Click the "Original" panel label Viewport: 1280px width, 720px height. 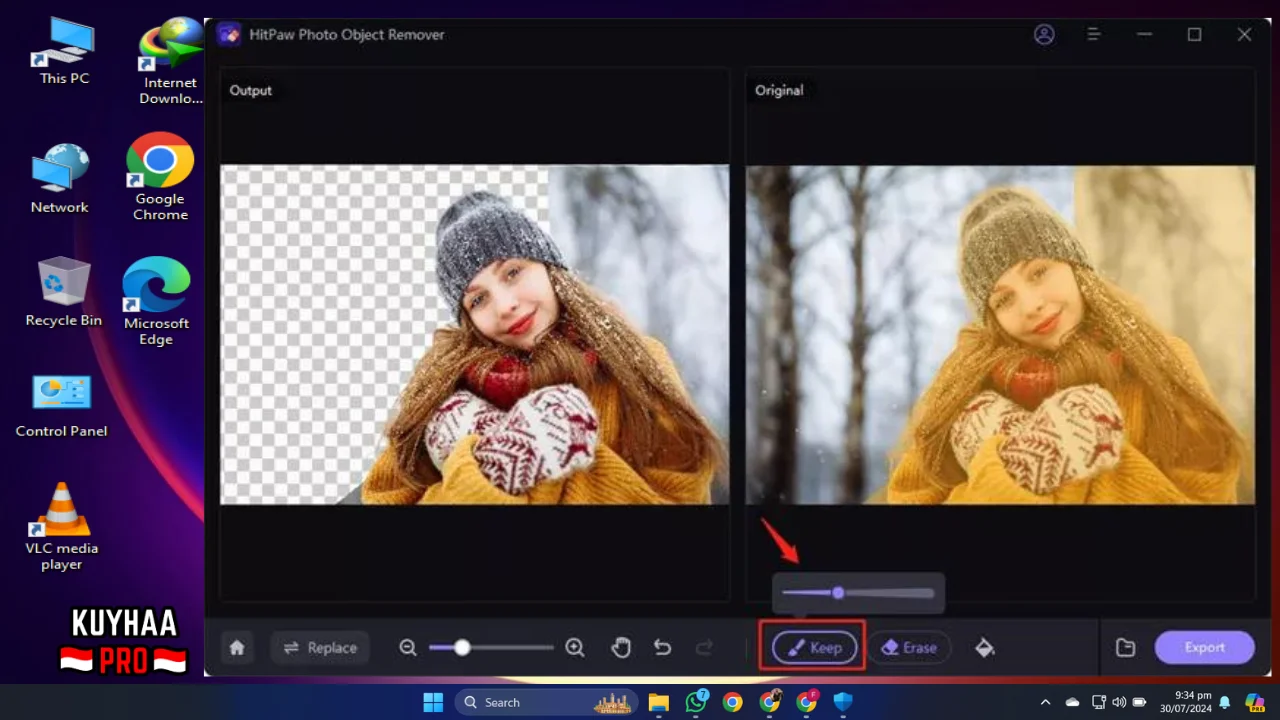pyautogui.click(x=779, y=90)
